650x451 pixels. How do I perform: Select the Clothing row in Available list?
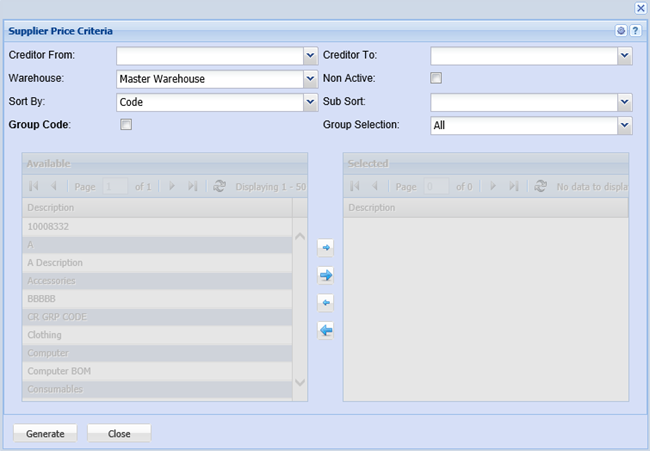[x=157, y=335]
